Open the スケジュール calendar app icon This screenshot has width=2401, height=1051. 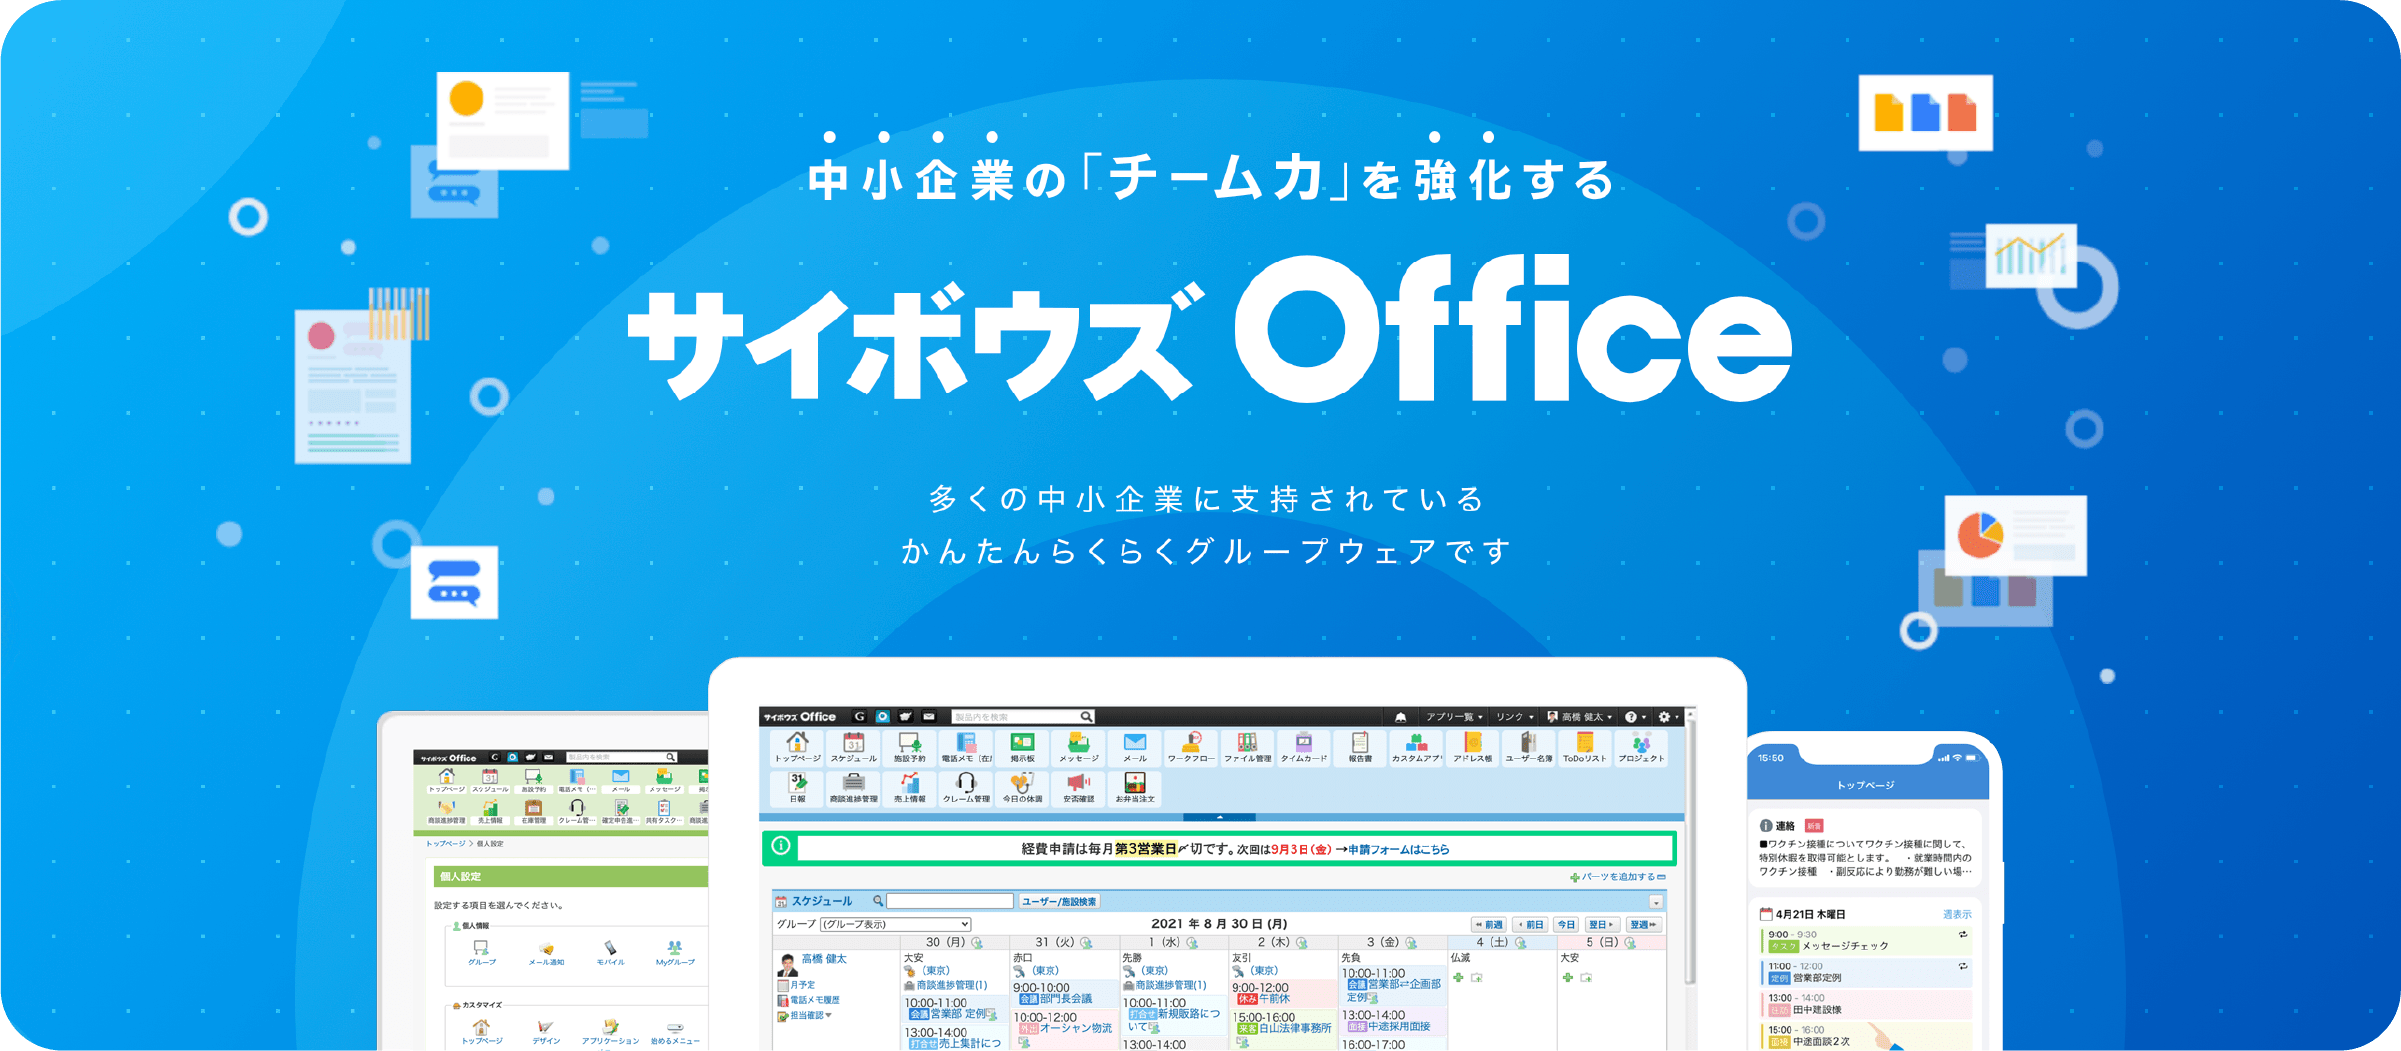[x=853, y=748]
